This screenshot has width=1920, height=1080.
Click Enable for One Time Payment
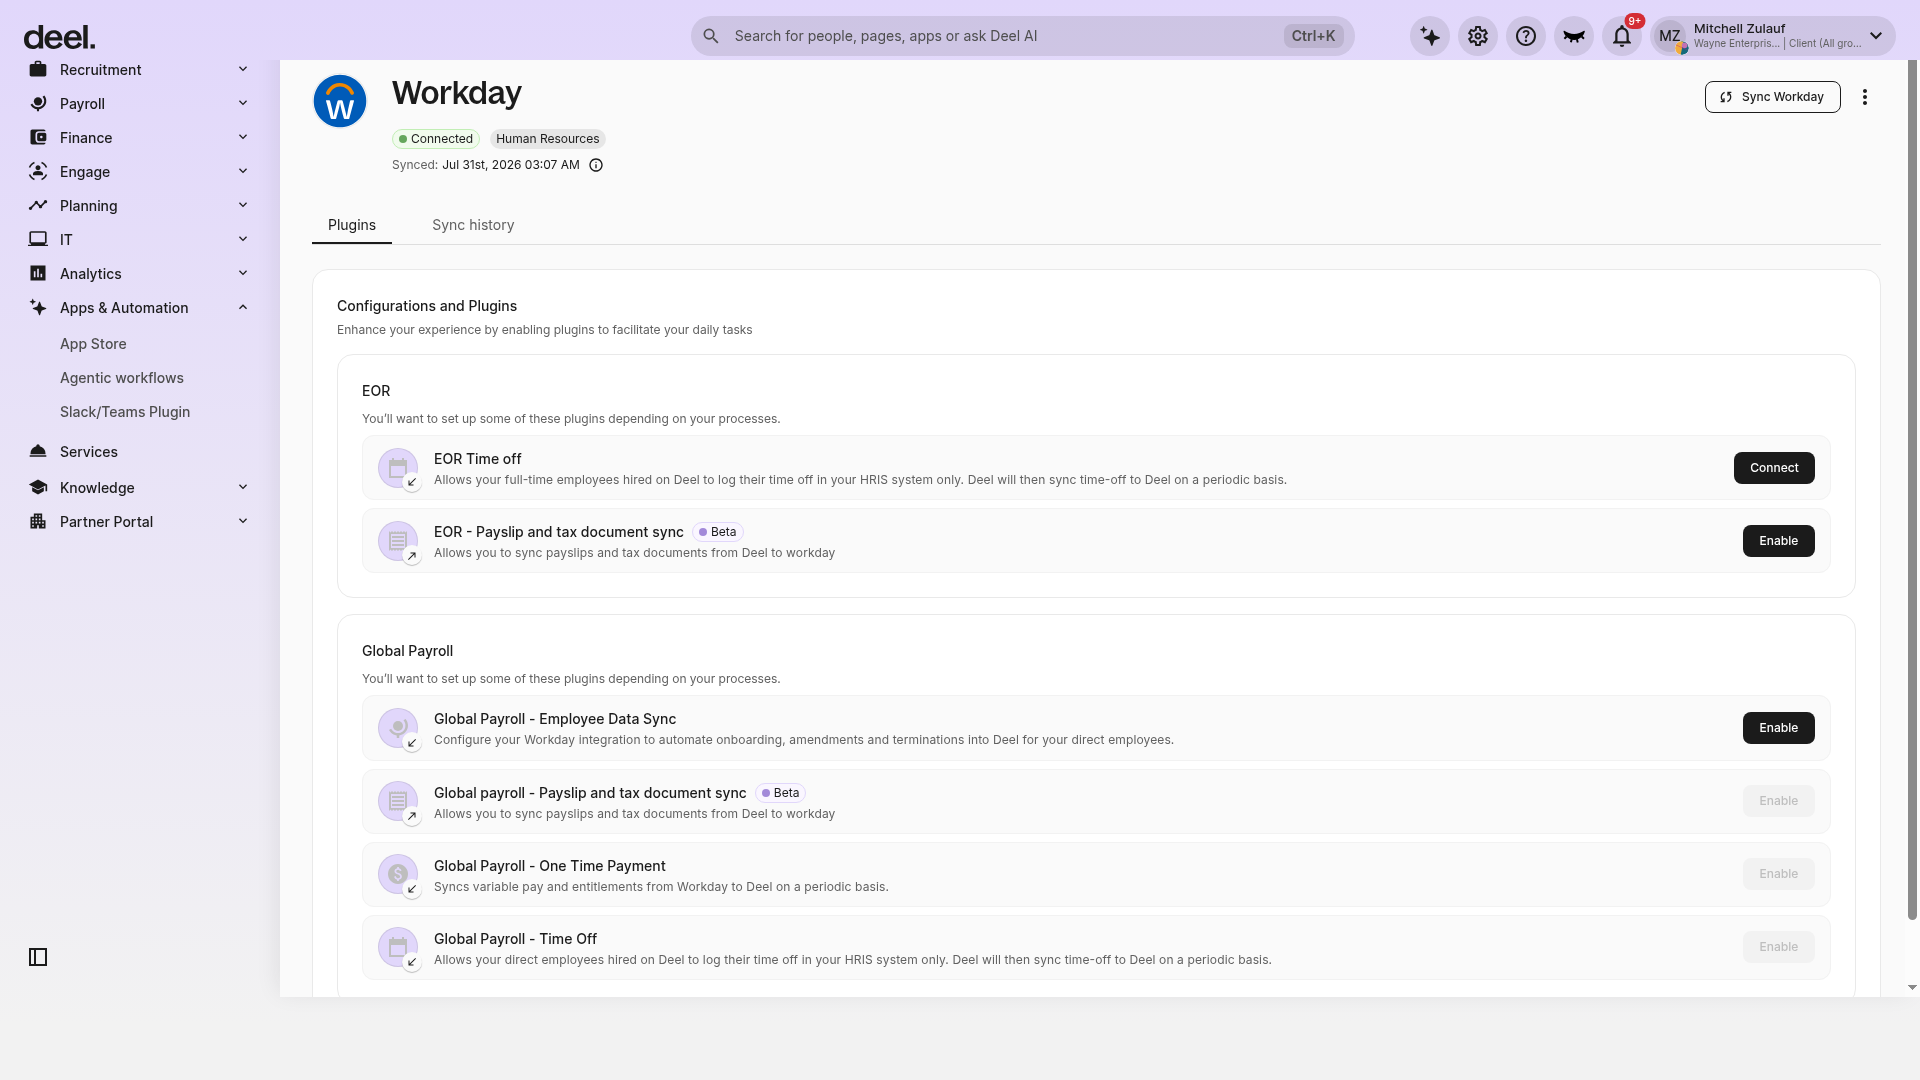(1778, 874)
